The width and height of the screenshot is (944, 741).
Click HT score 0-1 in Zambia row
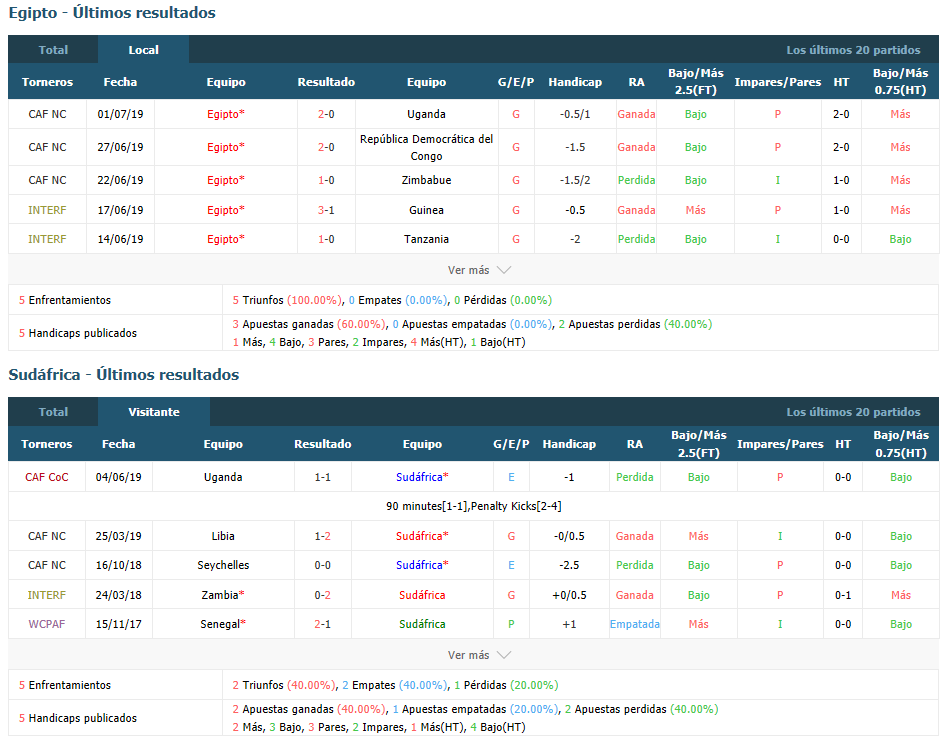[843, 595]
